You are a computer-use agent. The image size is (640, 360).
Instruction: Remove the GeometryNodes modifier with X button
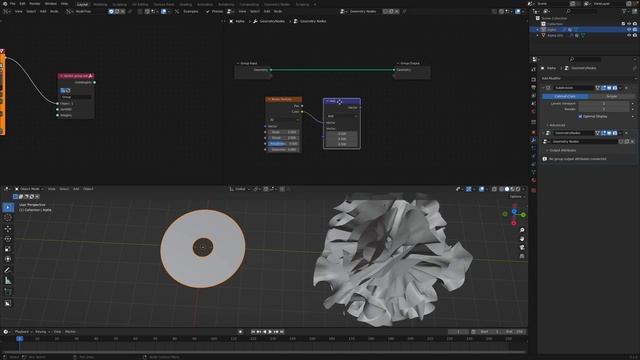[x=627, y=133]
